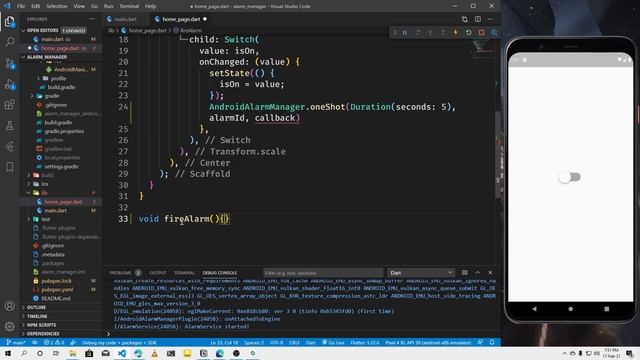Click the debug console filter input

(x=322, y=273)
